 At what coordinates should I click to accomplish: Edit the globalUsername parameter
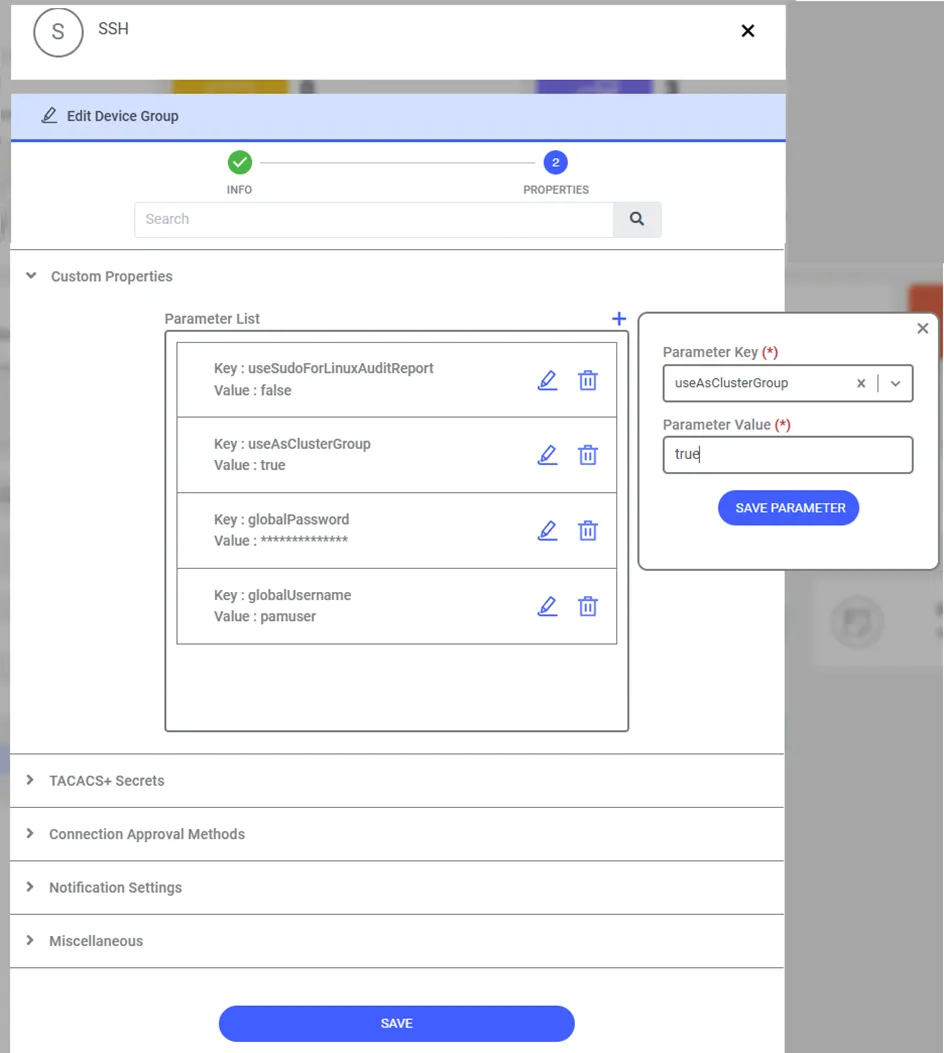547,606
